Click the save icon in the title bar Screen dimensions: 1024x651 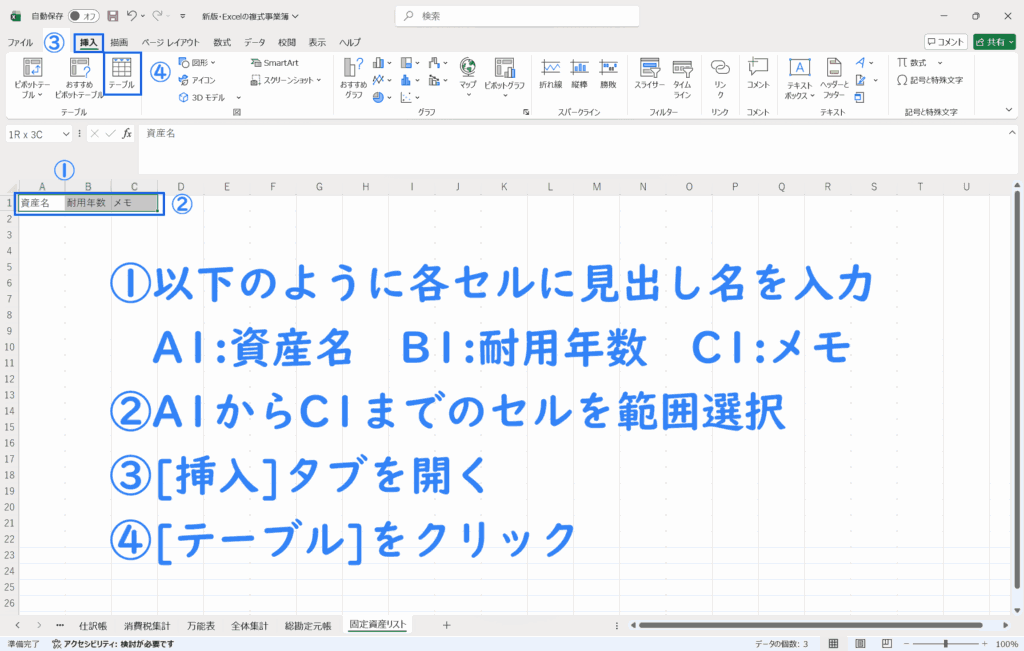pos(112,16)
